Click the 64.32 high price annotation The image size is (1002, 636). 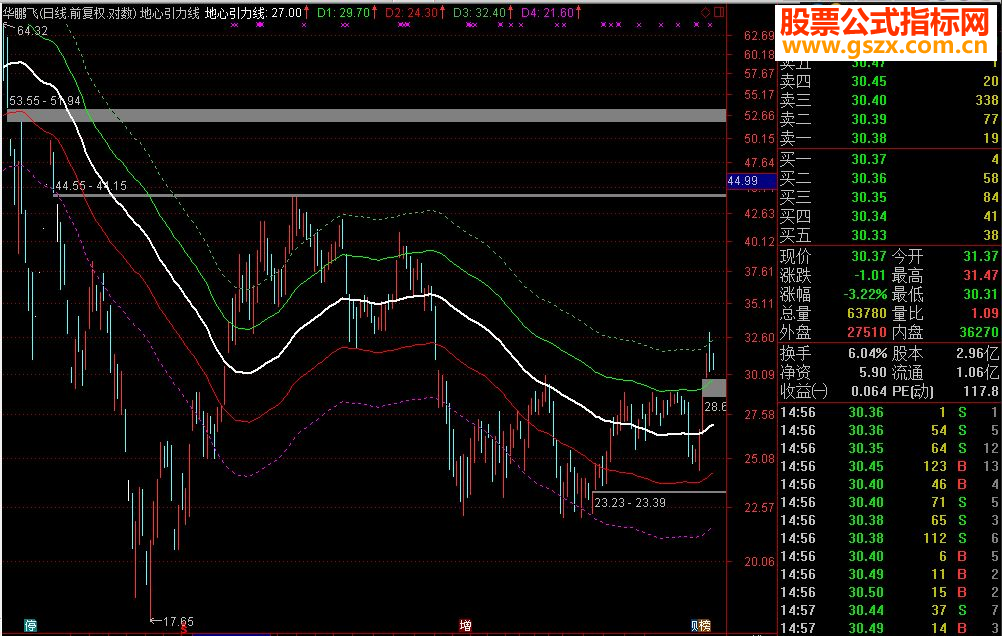click(x=32, y=31)
